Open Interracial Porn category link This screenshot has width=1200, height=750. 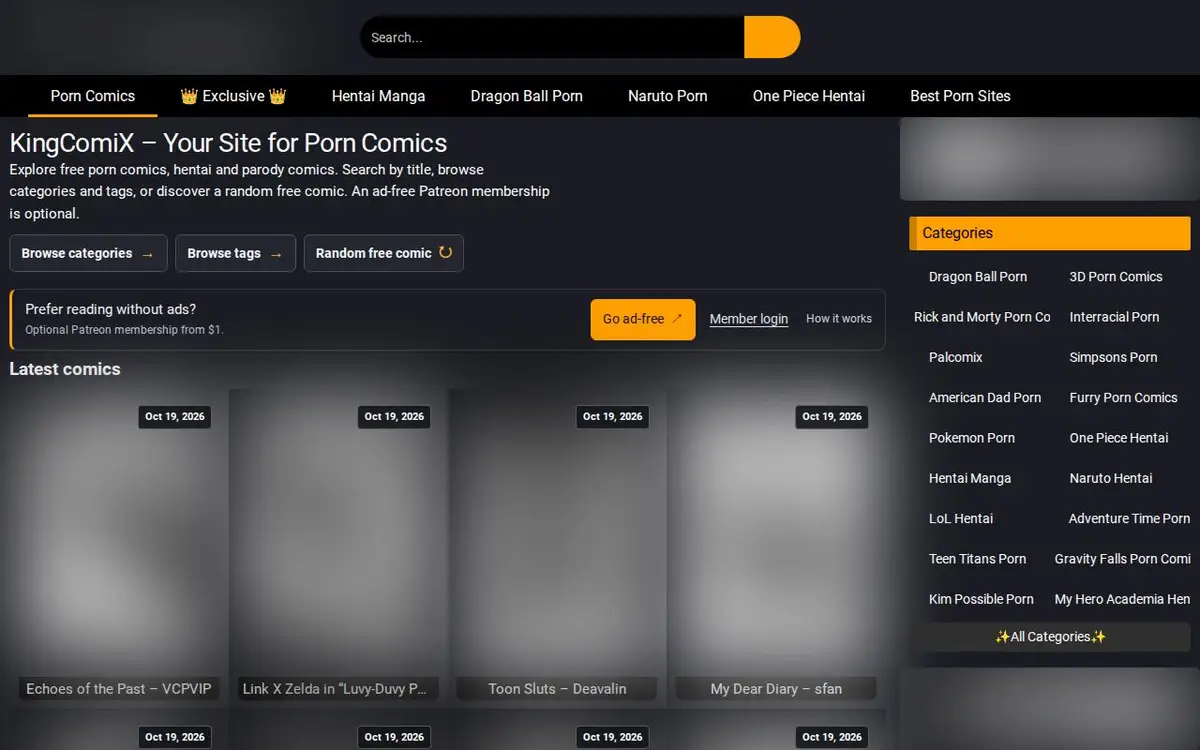1114,317
